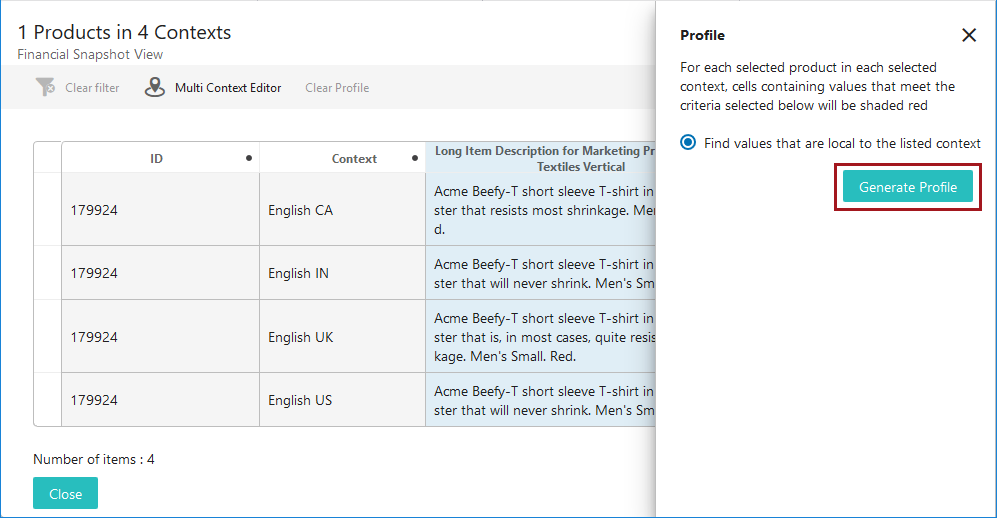Select 'Find values local to context' radio
The height and width of the screenshot is (518, 997).
click(688, 143)
